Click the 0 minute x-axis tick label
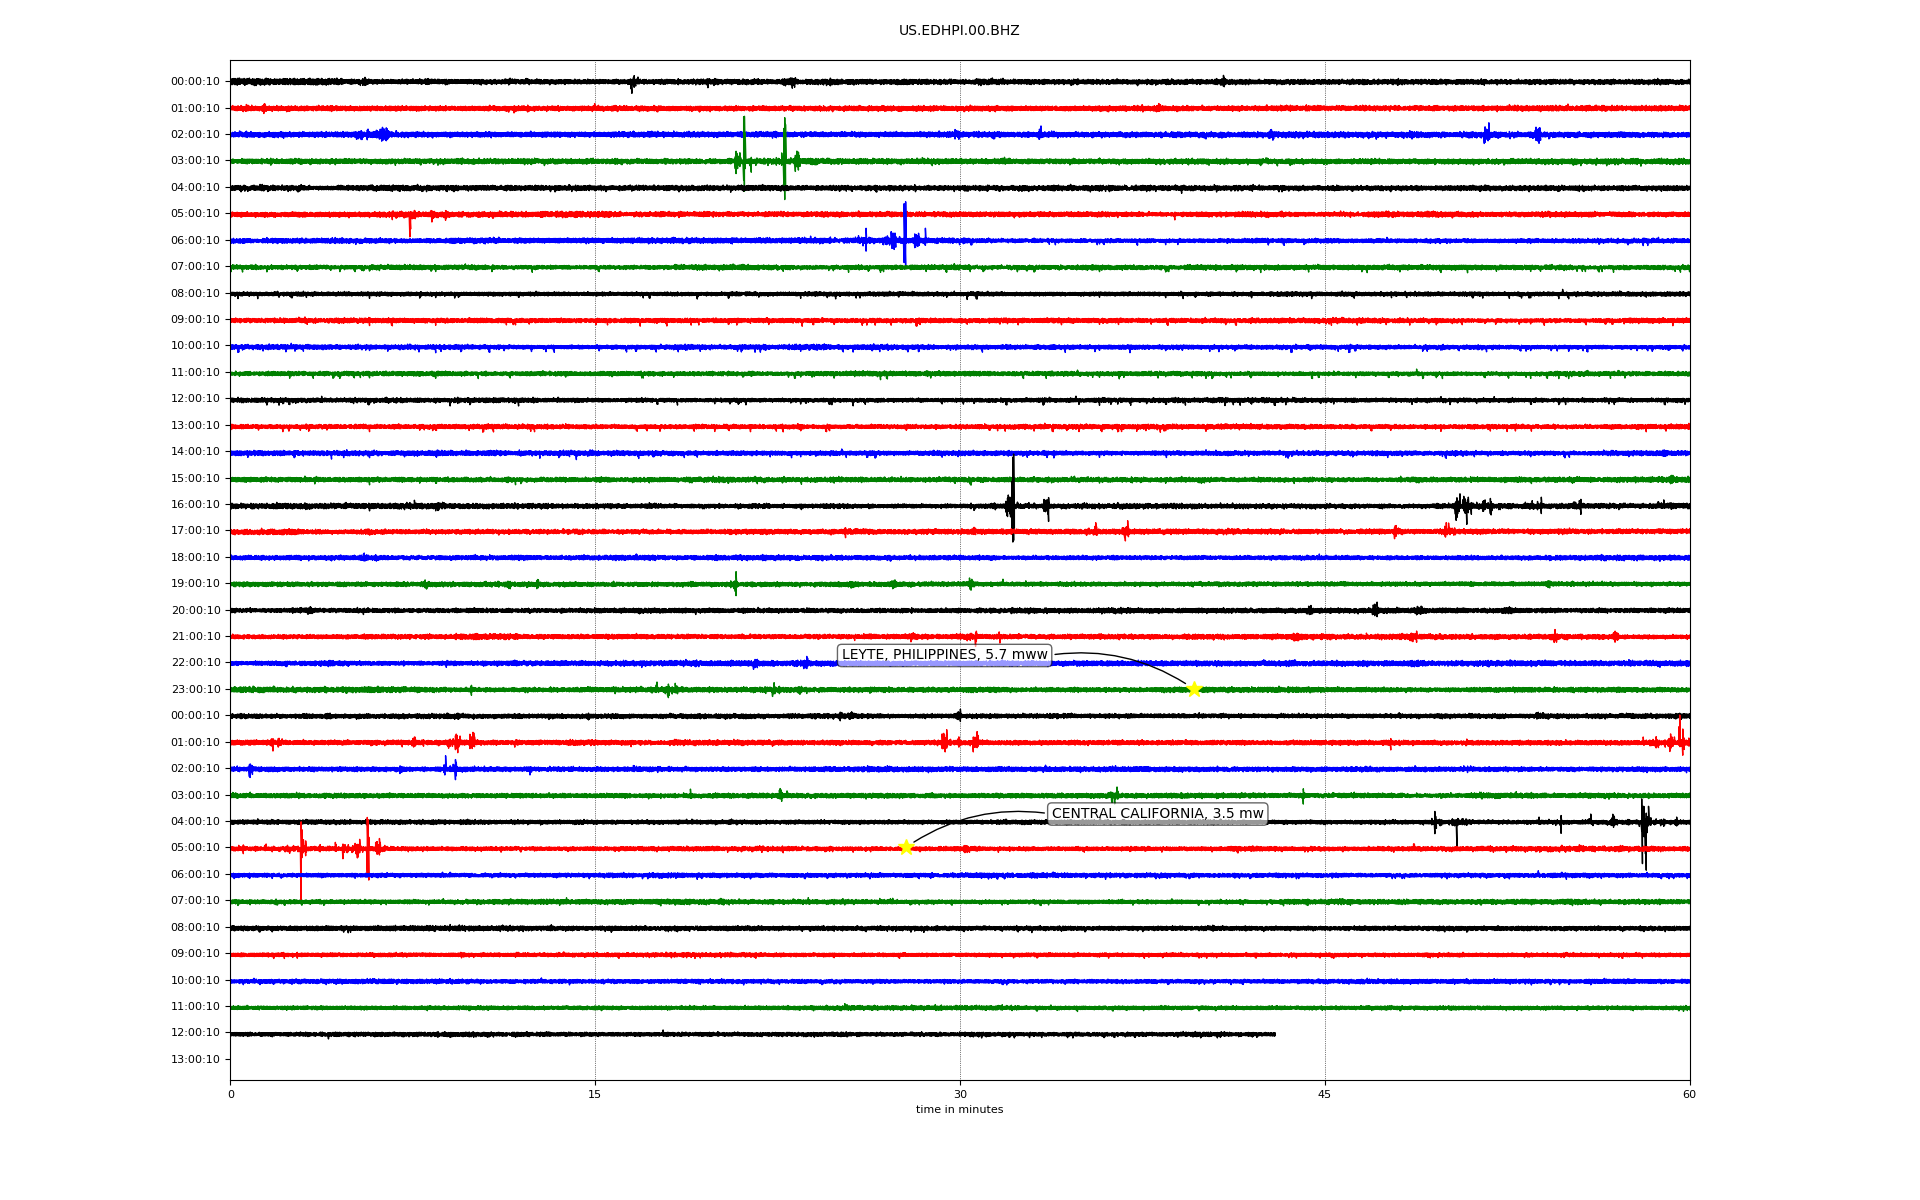This screenshot has width=1920, height=1200. 231,1094
